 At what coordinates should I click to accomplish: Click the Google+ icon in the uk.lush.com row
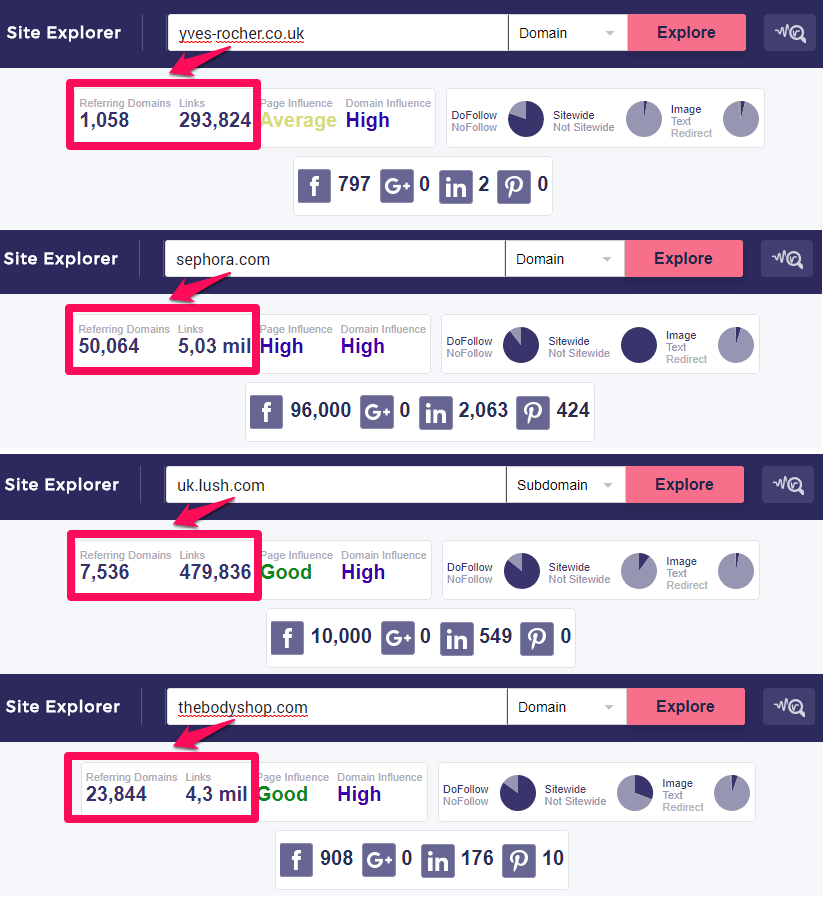pyautogui.click(x=398, y=638)
